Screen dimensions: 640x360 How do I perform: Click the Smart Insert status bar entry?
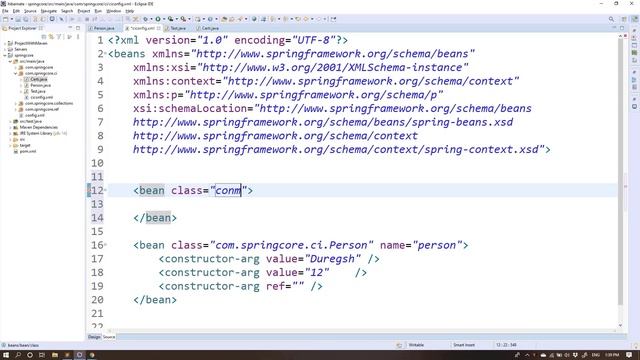coord(464,345)
